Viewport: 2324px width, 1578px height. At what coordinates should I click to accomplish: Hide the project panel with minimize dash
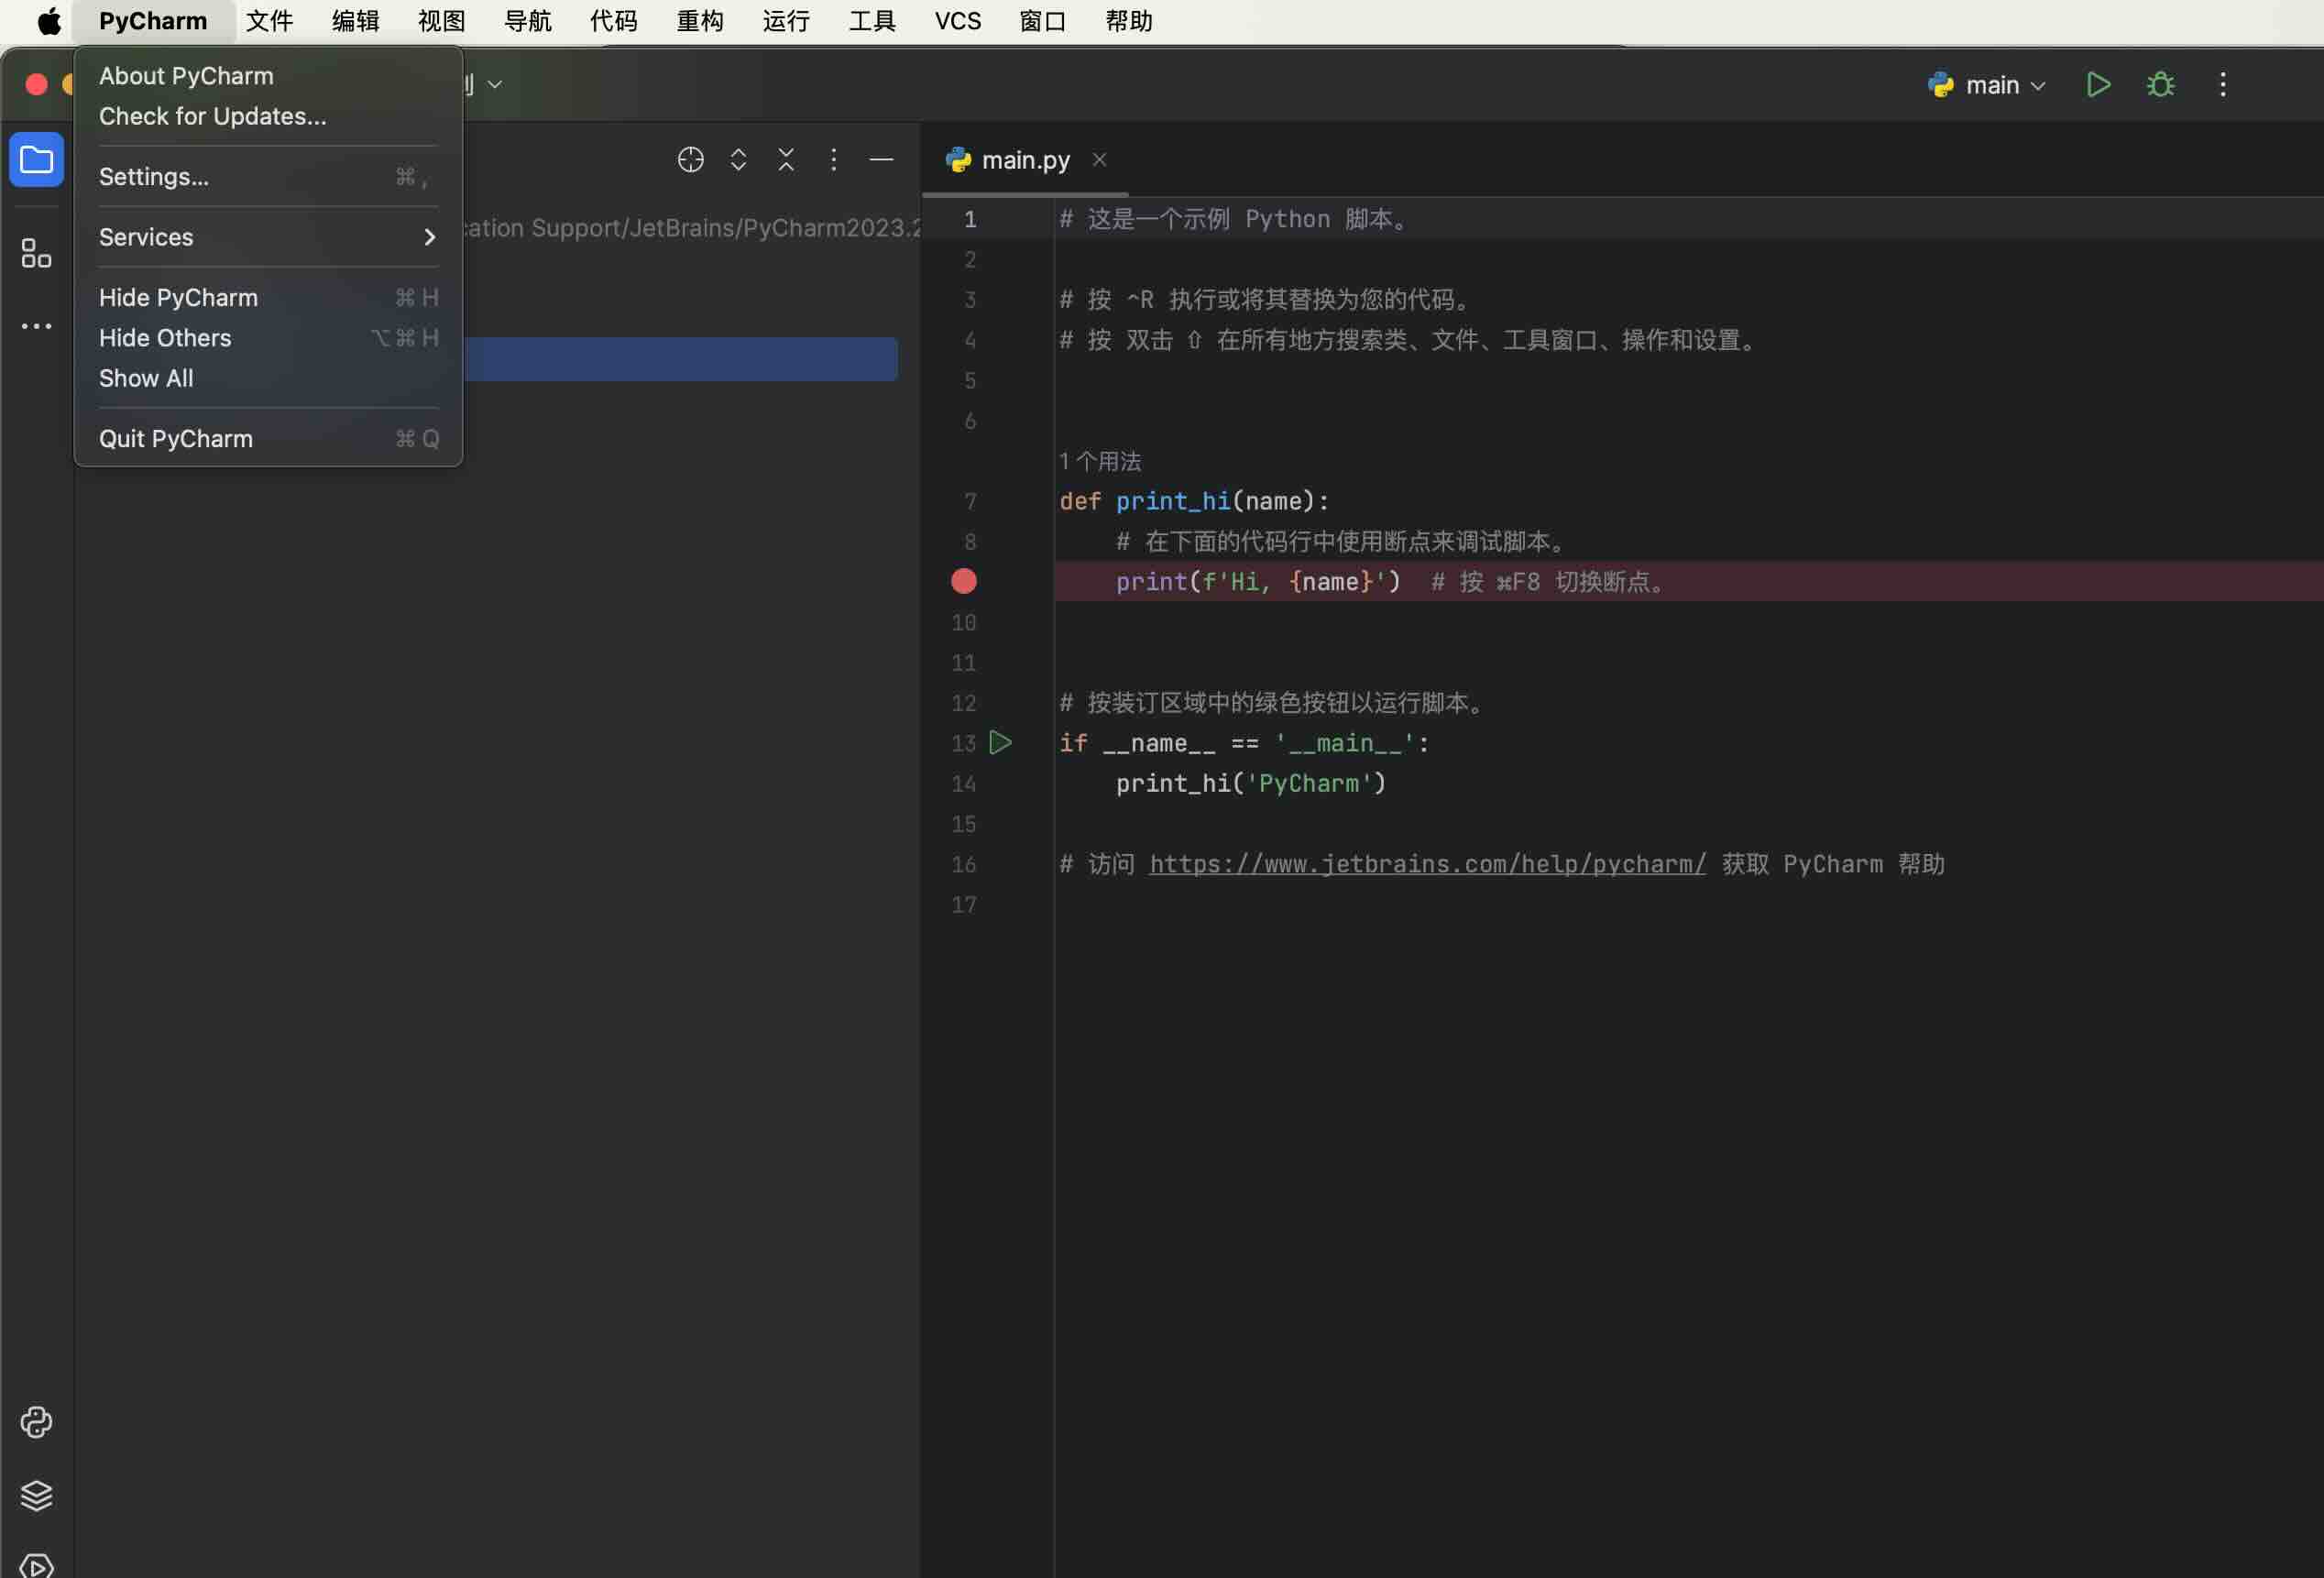pyautogui.click(x=881, y=160)
